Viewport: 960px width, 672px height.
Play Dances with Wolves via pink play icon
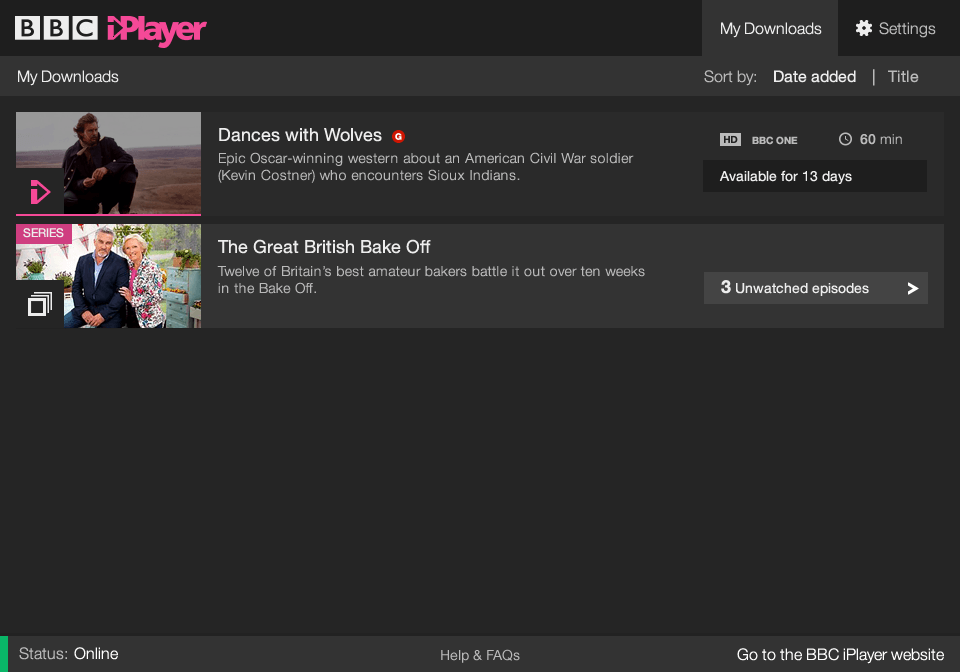[40, 192]
